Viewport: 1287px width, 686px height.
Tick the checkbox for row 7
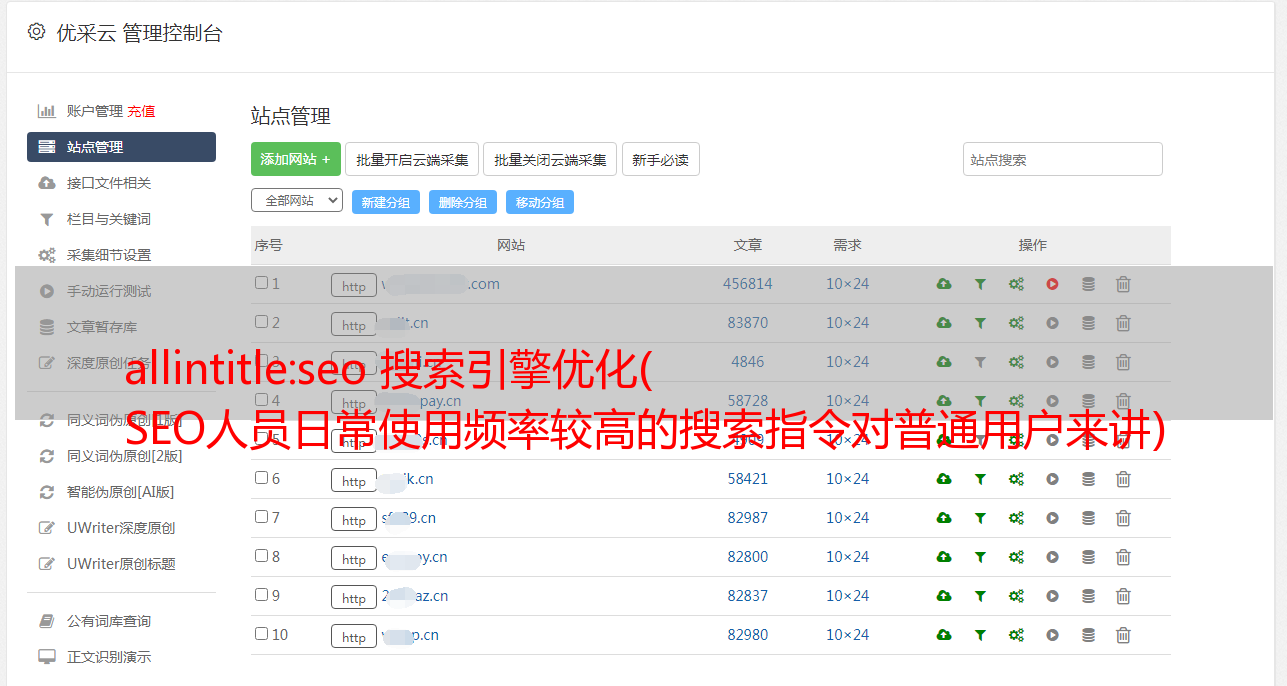pyautogui.click(x=261, y=517)
